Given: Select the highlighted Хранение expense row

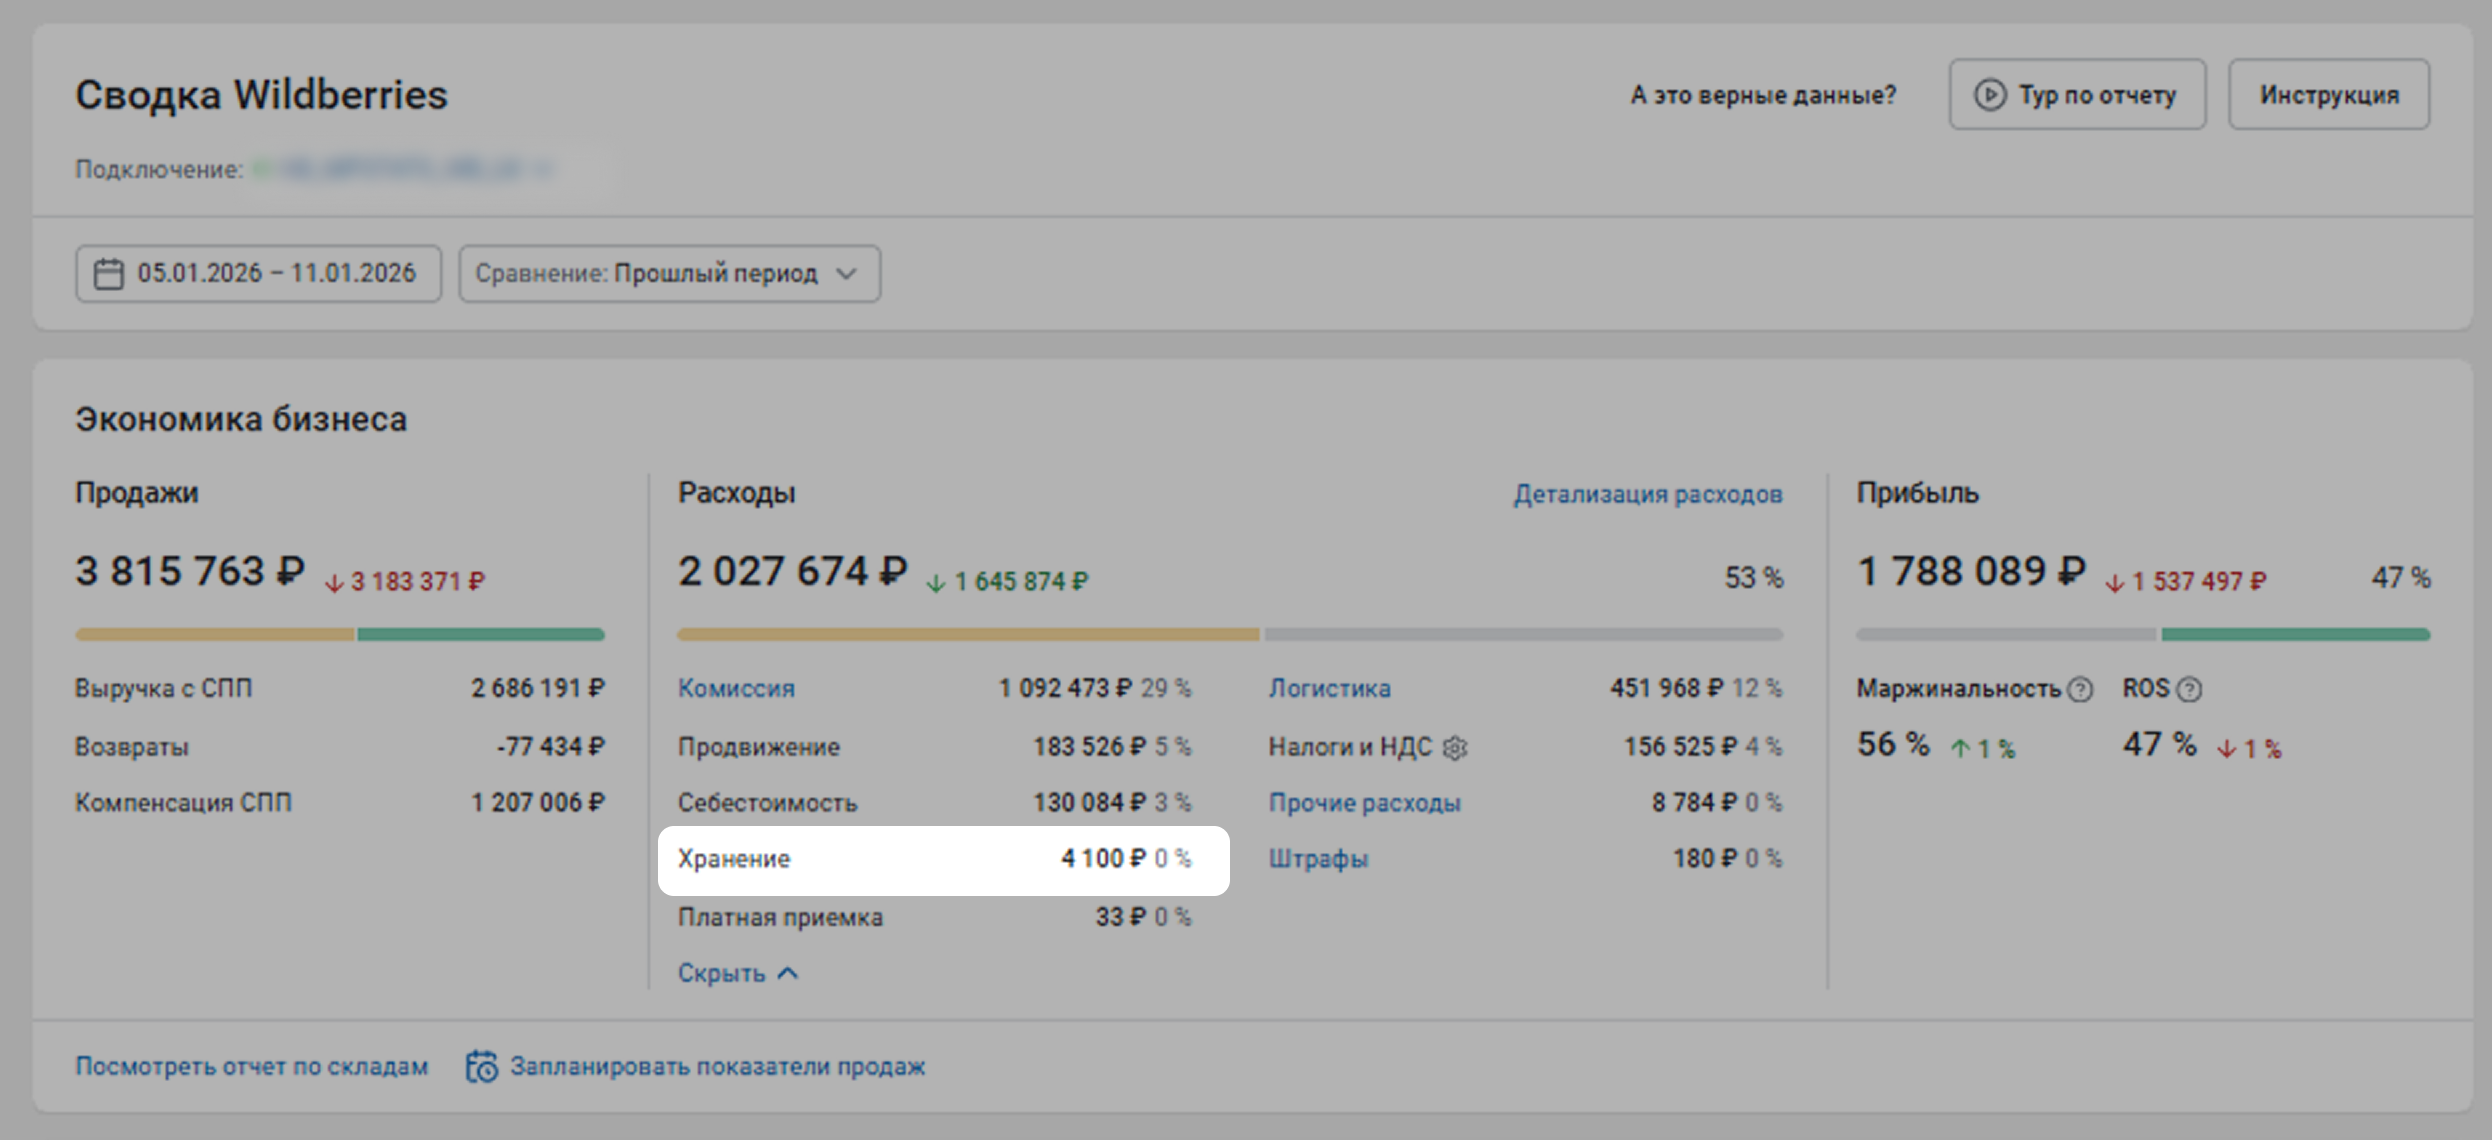Looking at the screenshot, I should click(942, 859).
